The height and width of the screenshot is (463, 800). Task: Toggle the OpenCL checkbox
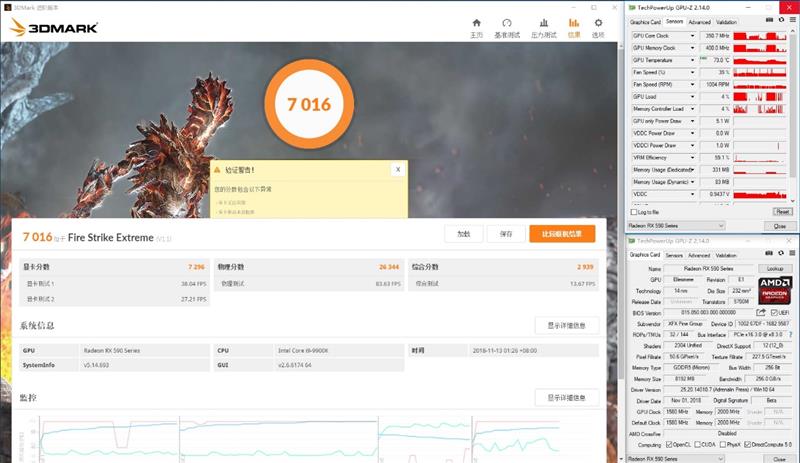pos(669,445)
